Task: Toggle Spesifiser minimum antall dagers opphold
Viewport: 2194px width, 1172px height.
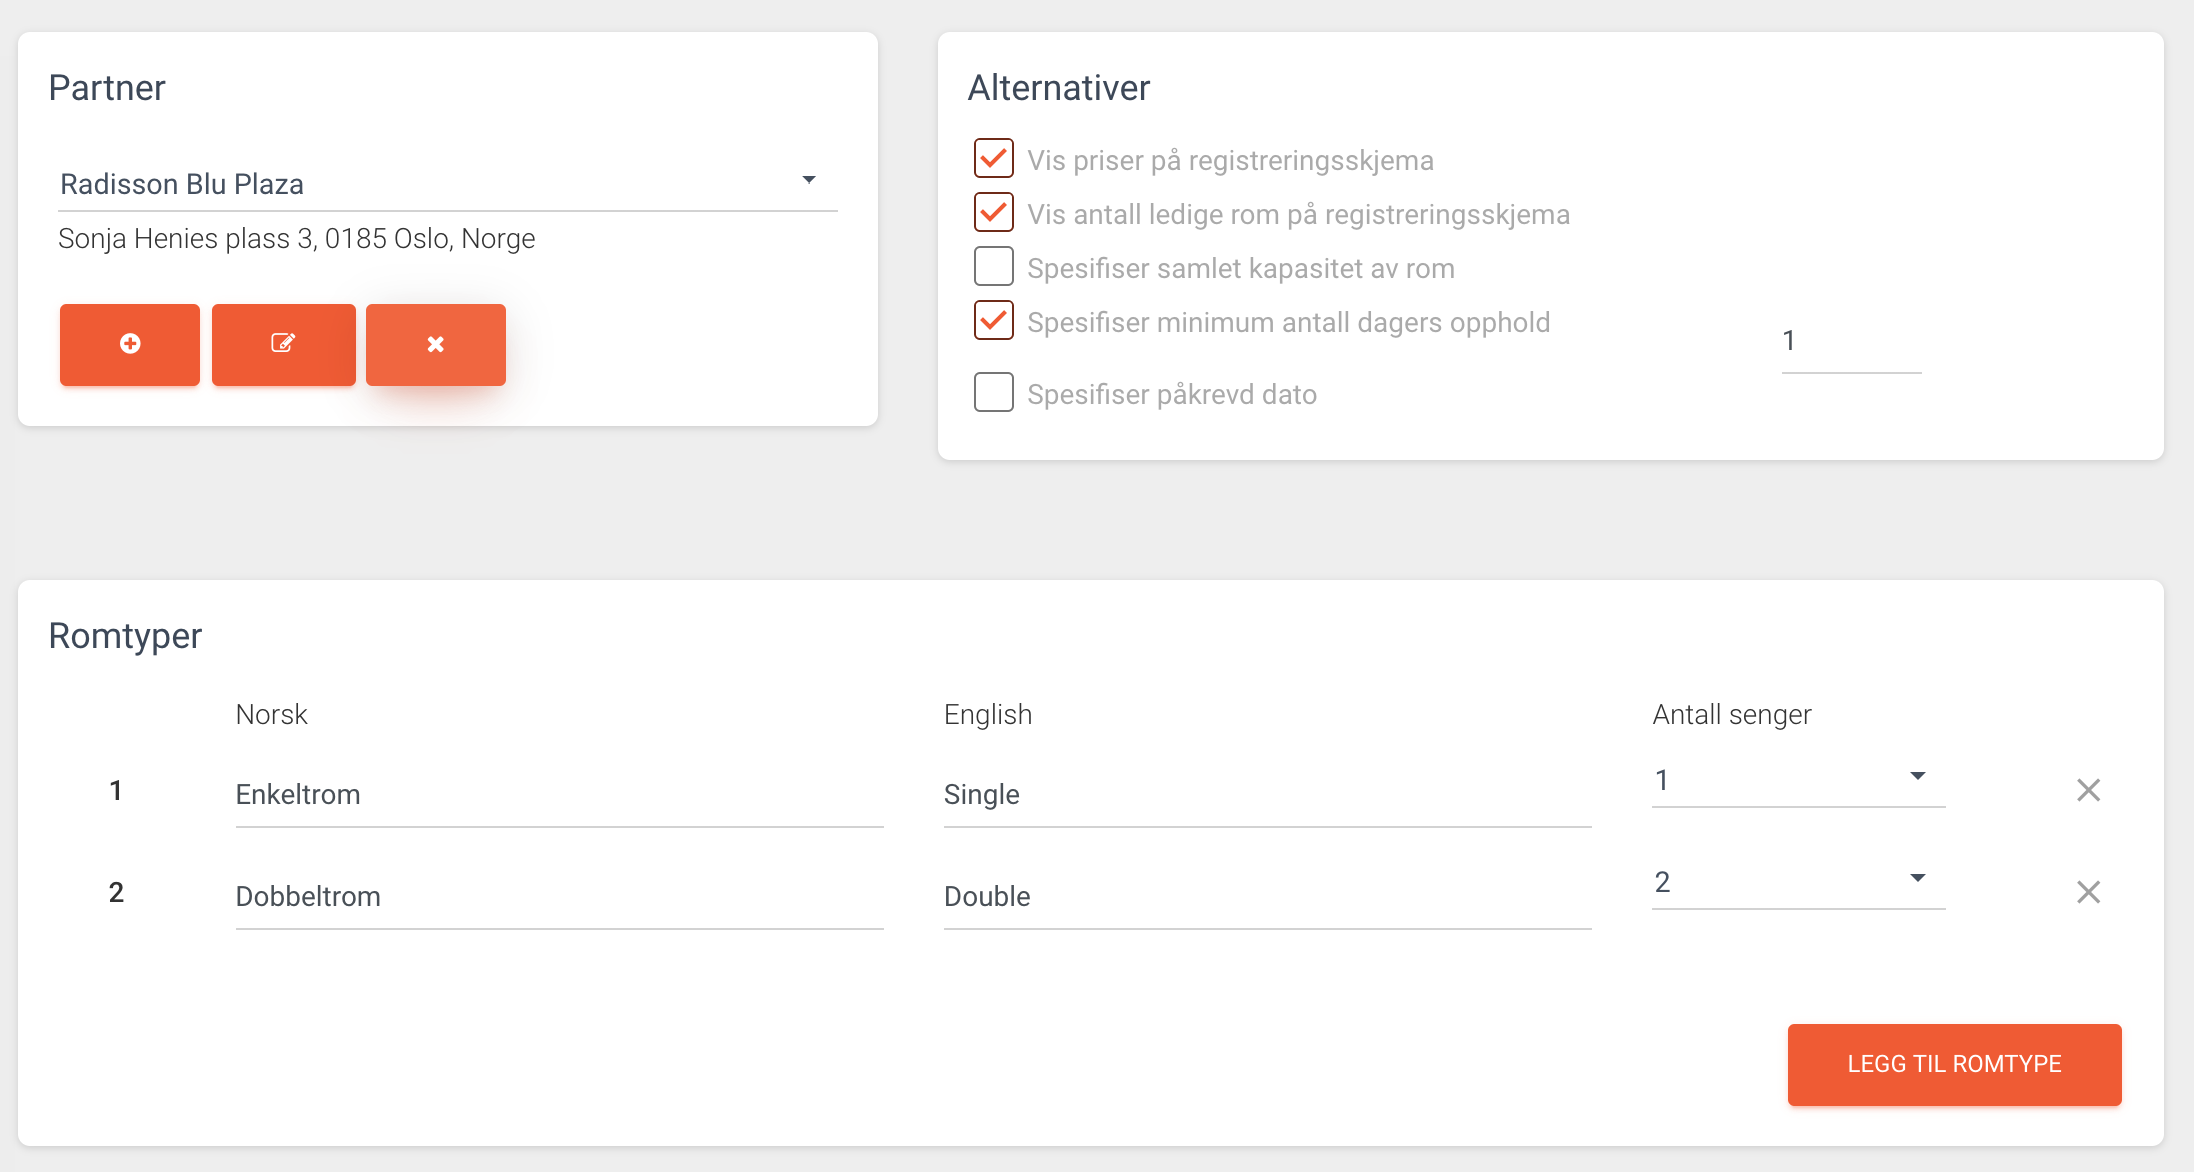Action: [994, 320]
